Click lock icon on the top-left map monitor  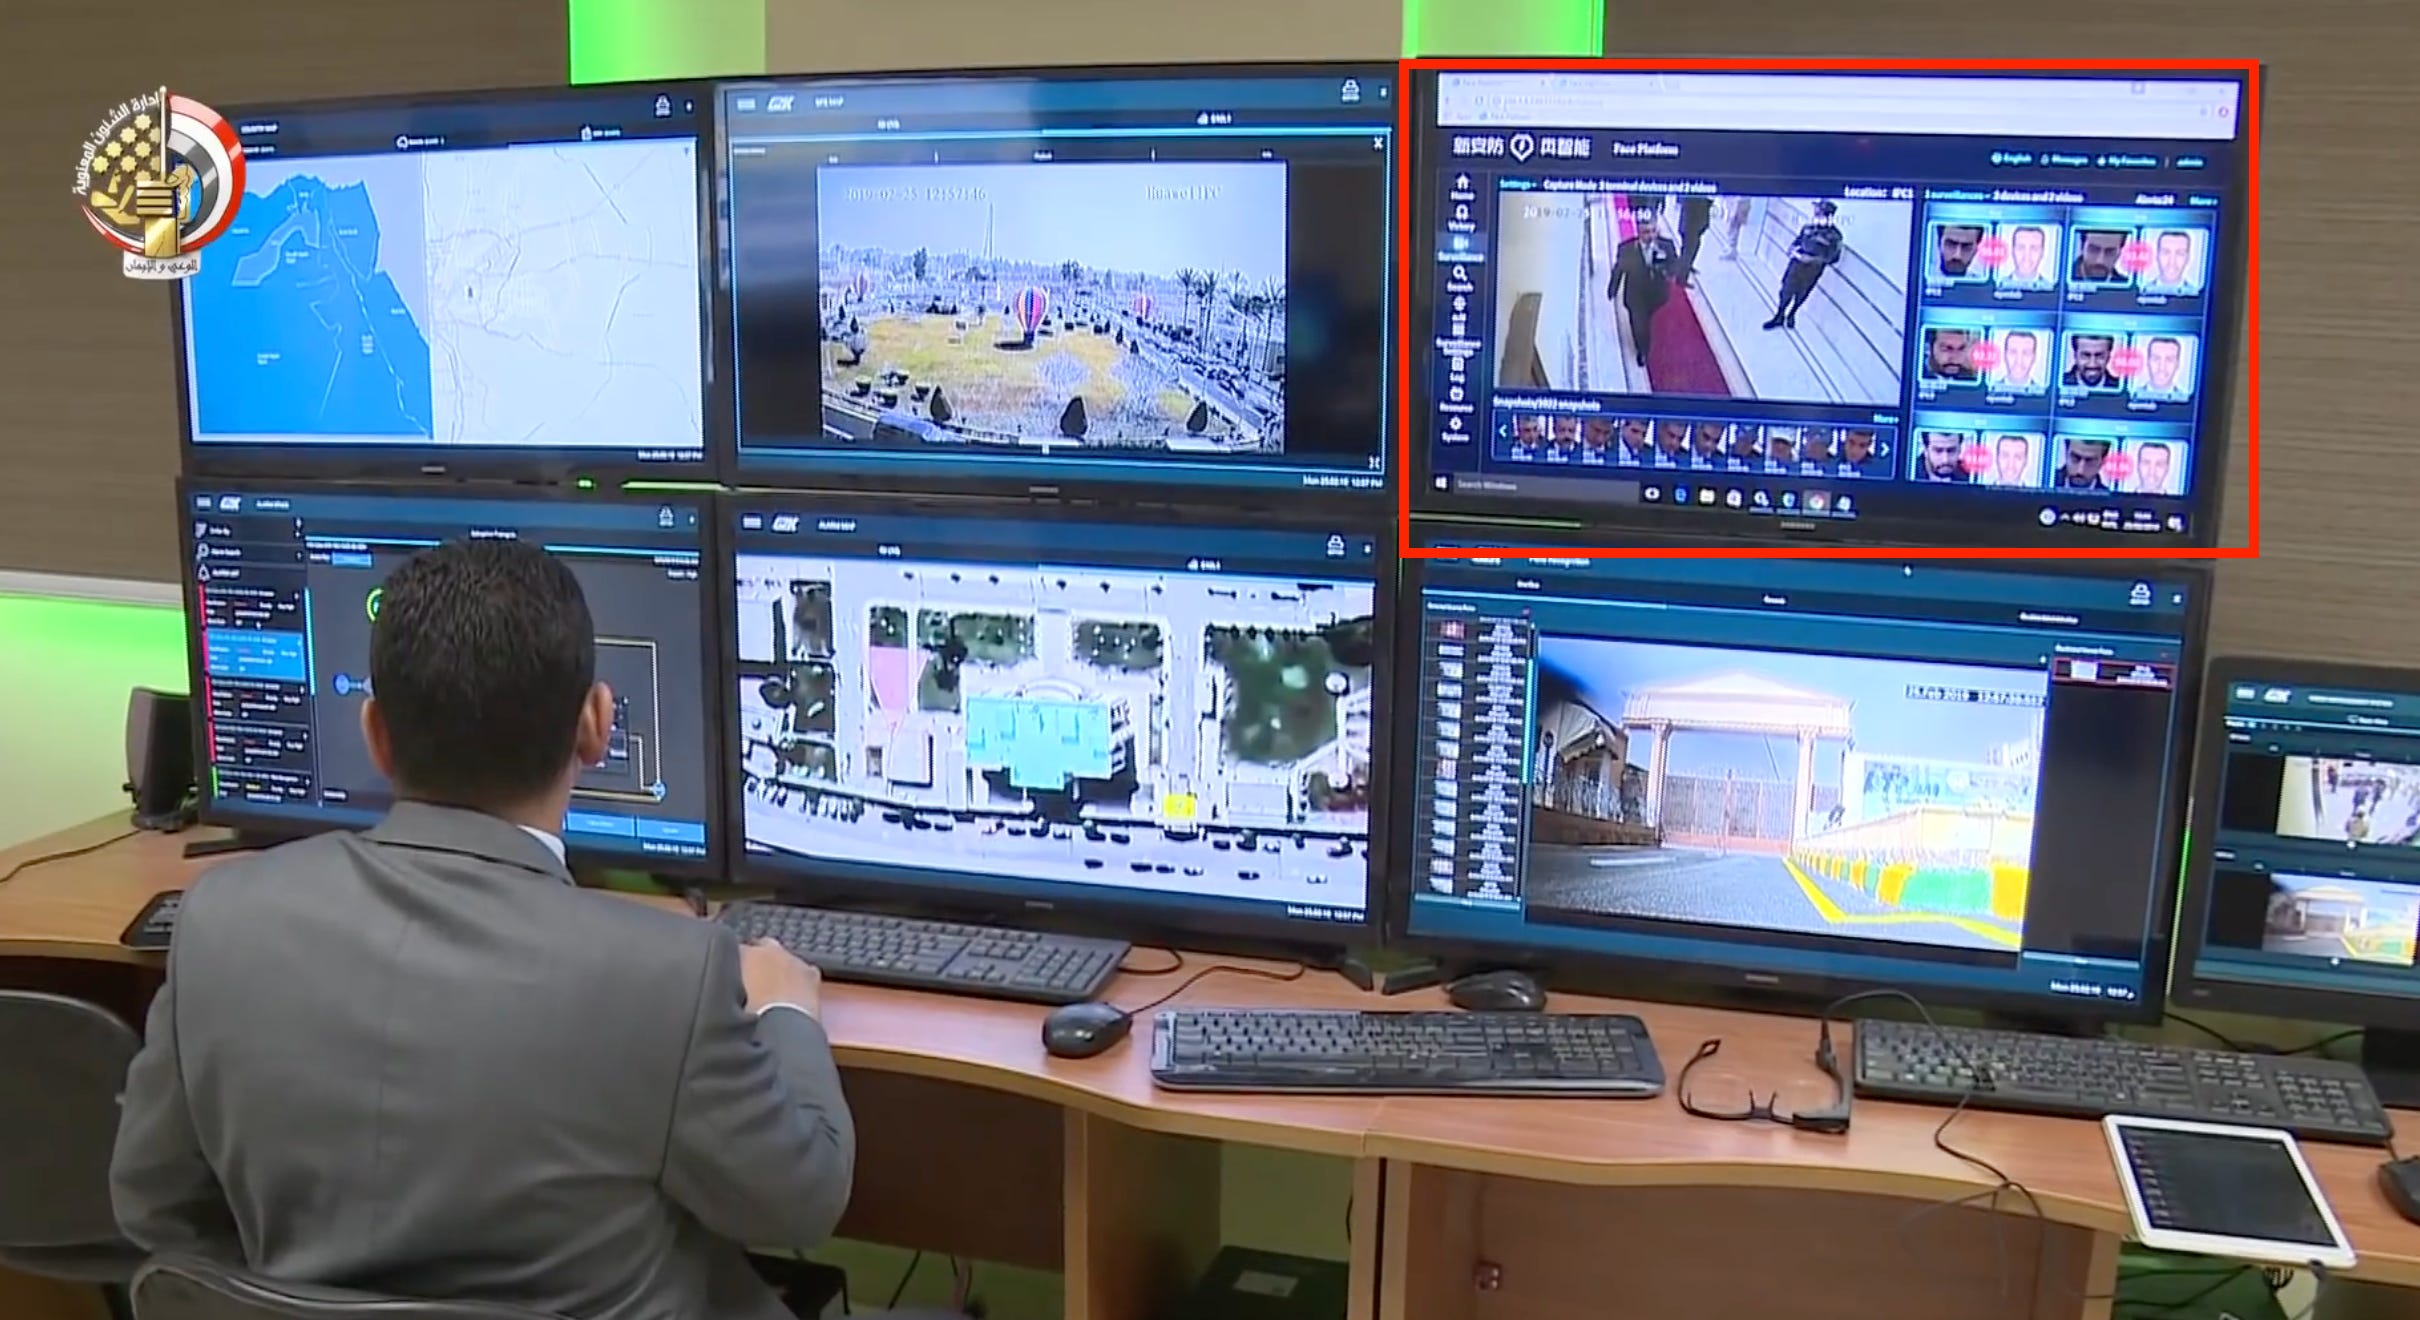[662, 106]
